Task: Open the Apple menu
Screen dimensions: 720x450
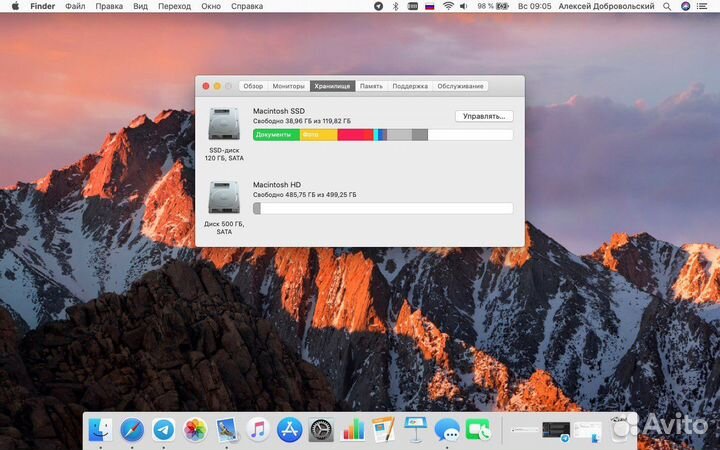Action: click(15, 6)
